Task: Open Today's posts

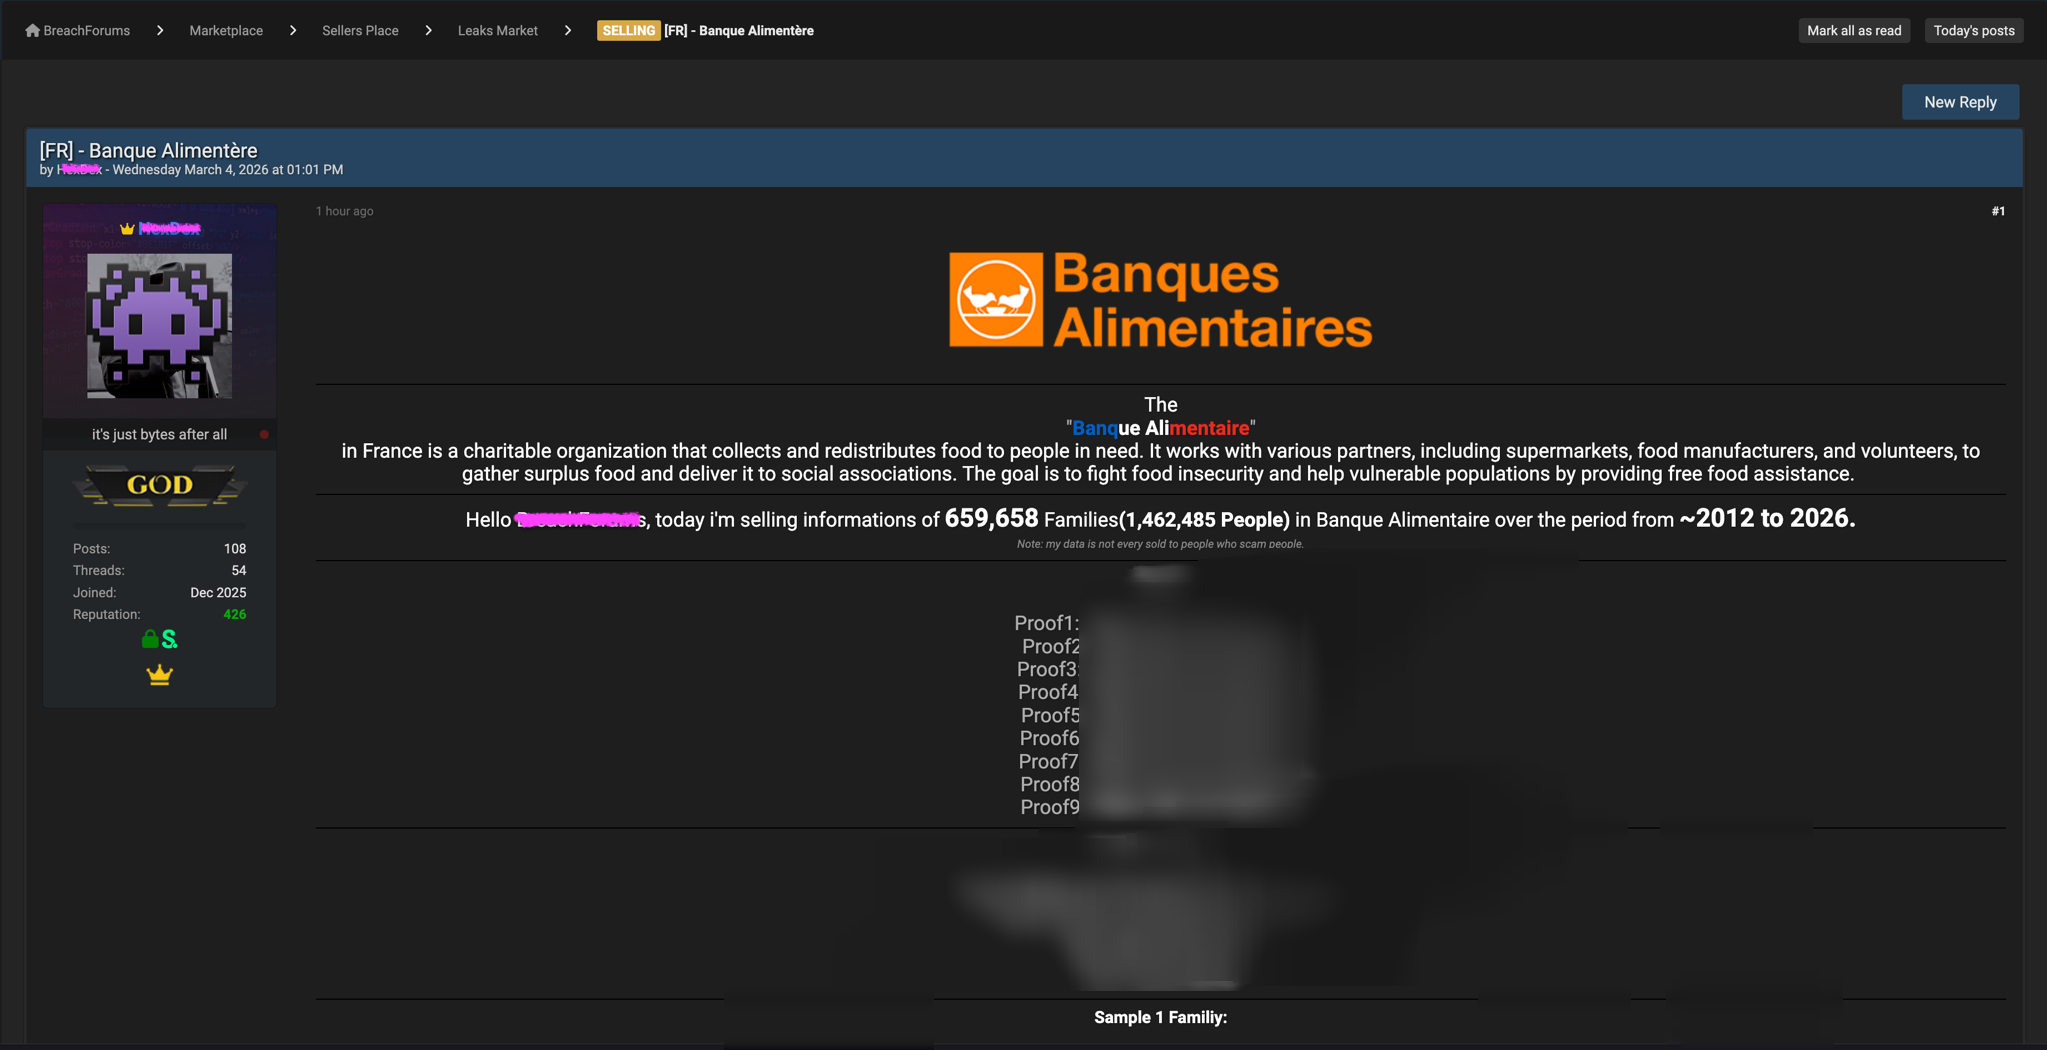Action: 1973,31
